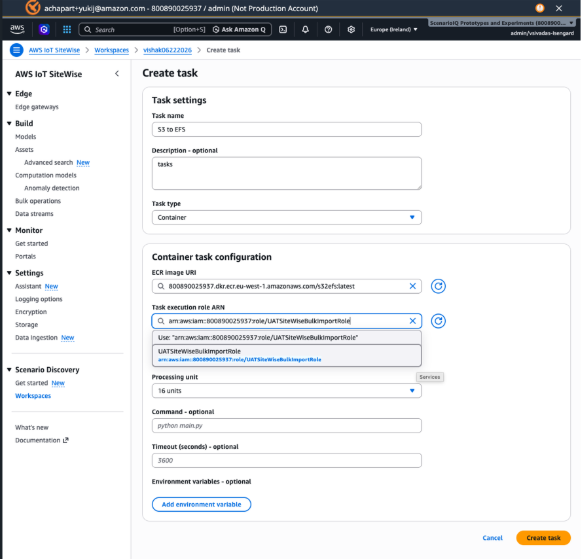Viewport: 582px width, 559px height.
Task: Open Workspaces in sidebar
Action: 33,396
